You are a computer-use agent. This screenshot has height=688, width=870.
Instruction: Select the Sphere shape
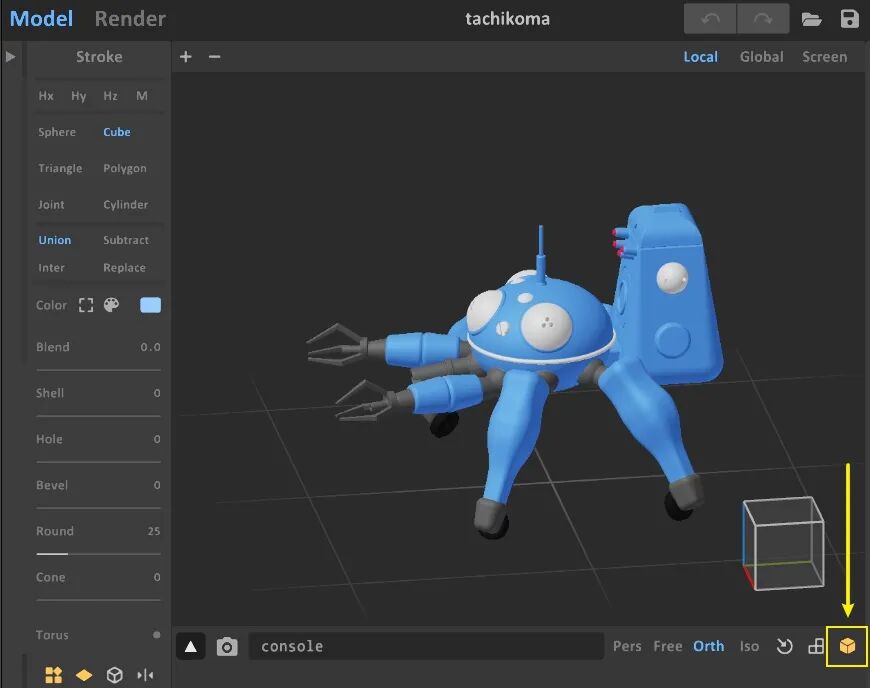(57, 132)
